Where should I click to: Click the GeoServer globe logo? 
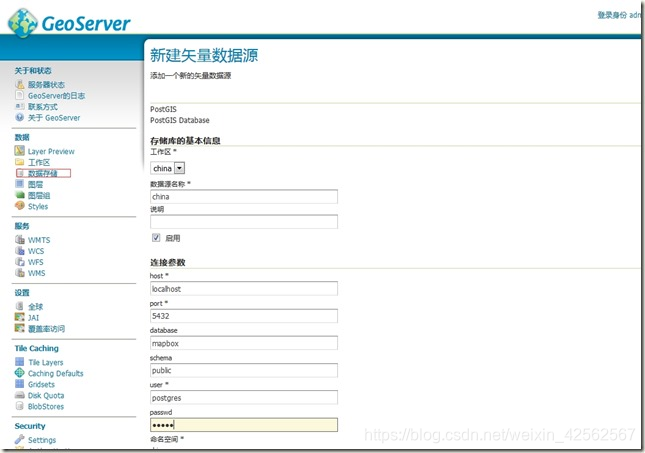22,23
